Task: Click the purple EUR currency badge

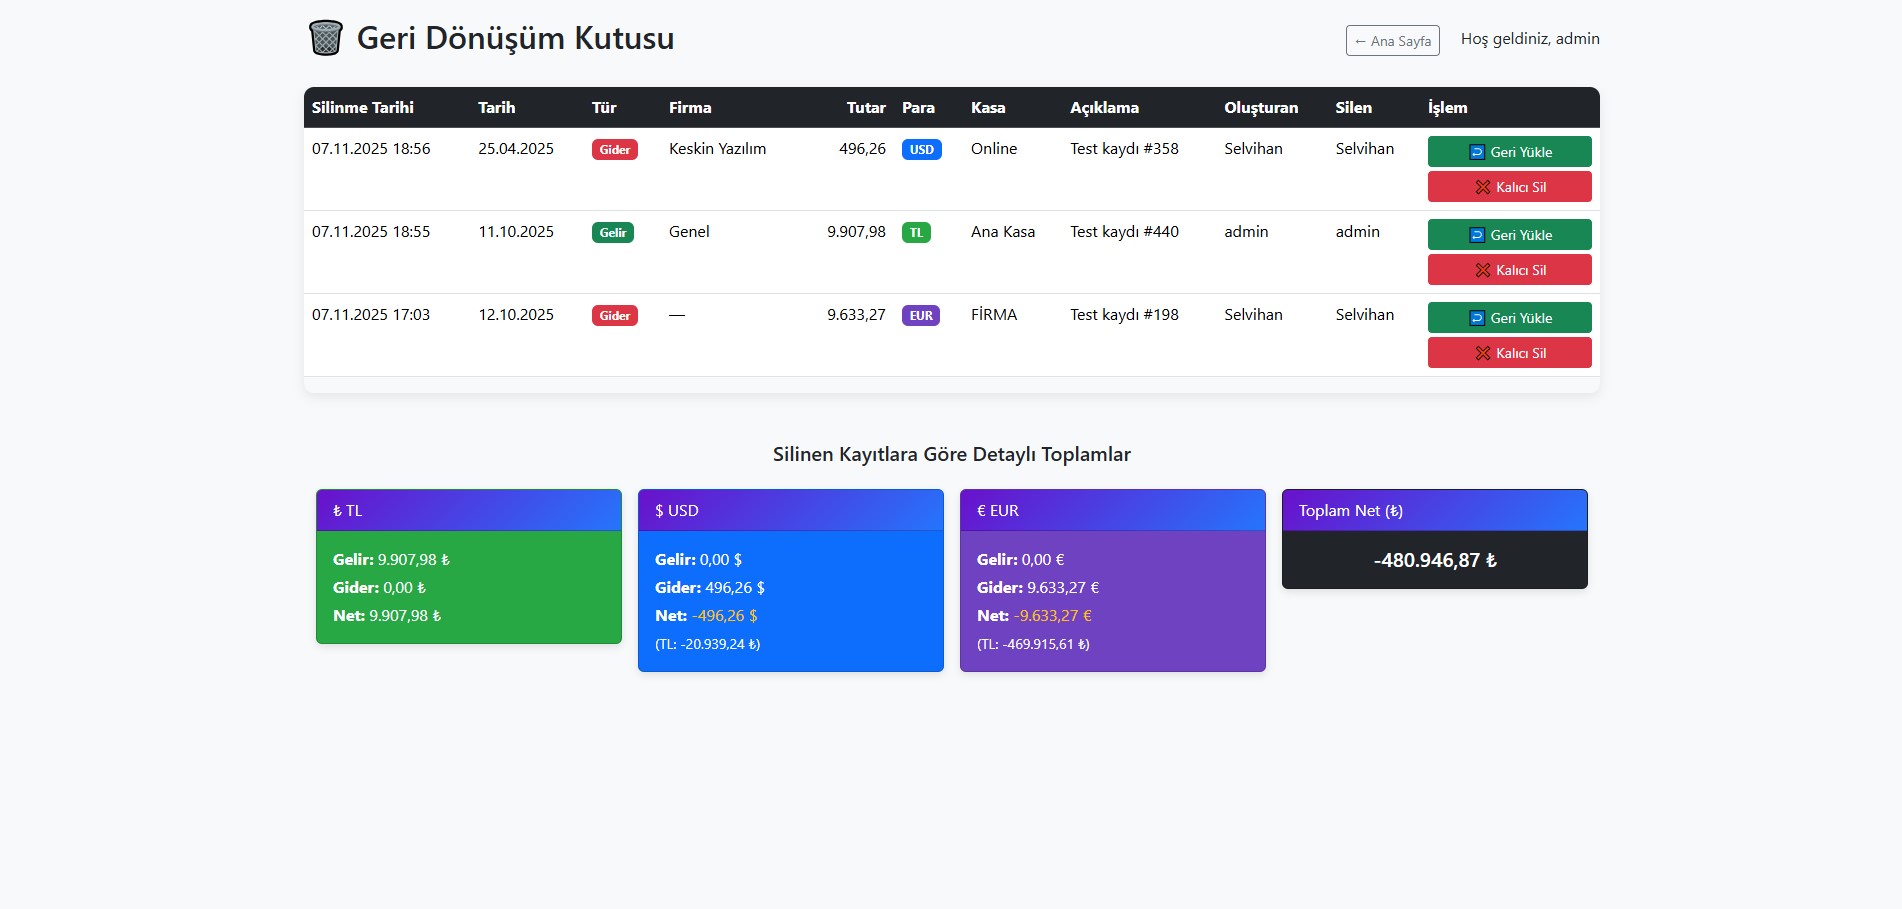Action: coord(920,316)
